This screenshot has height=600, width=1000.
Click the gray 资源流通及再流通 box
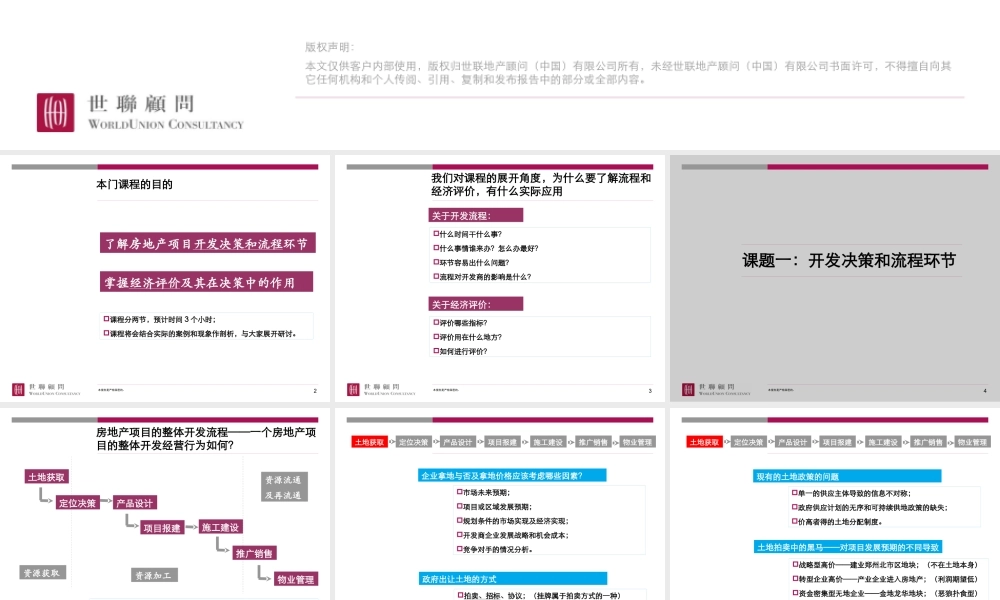tap(284, 487)
